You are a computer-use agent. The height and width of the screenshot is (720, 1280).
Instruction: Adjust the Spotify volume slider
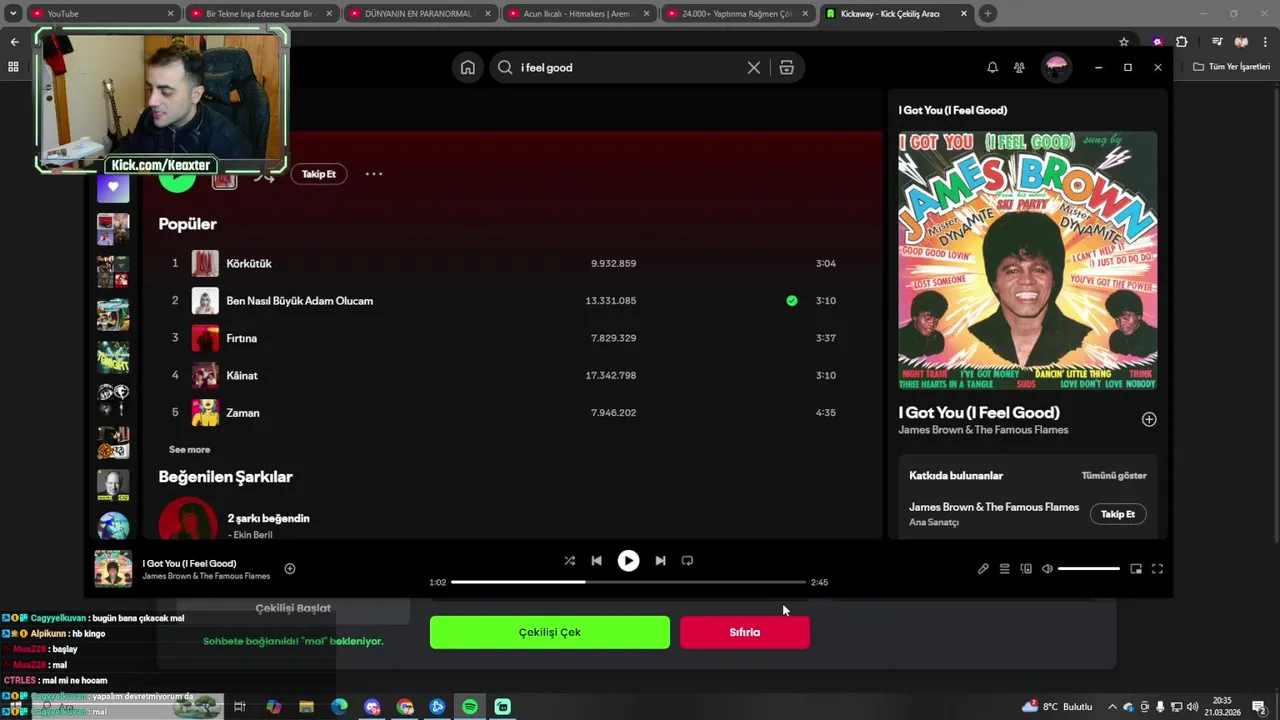[1089, 569]
